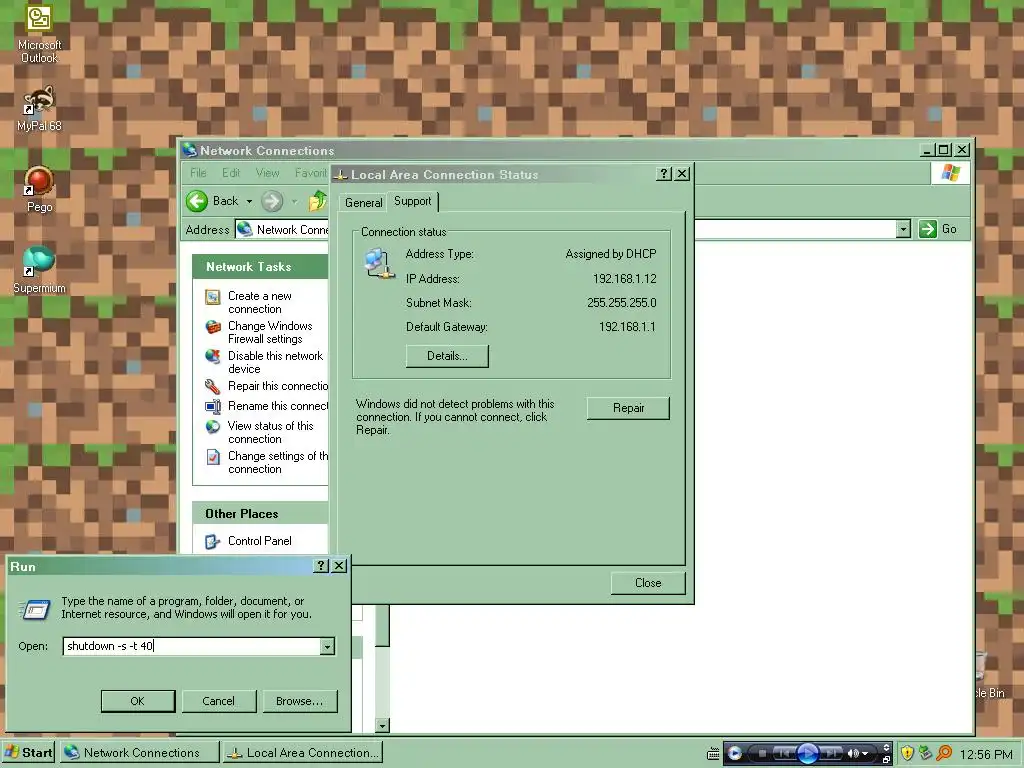Click the Security Center shield tray icon
The width and height of the screenshot is (1024, 768).
(907, 754)
